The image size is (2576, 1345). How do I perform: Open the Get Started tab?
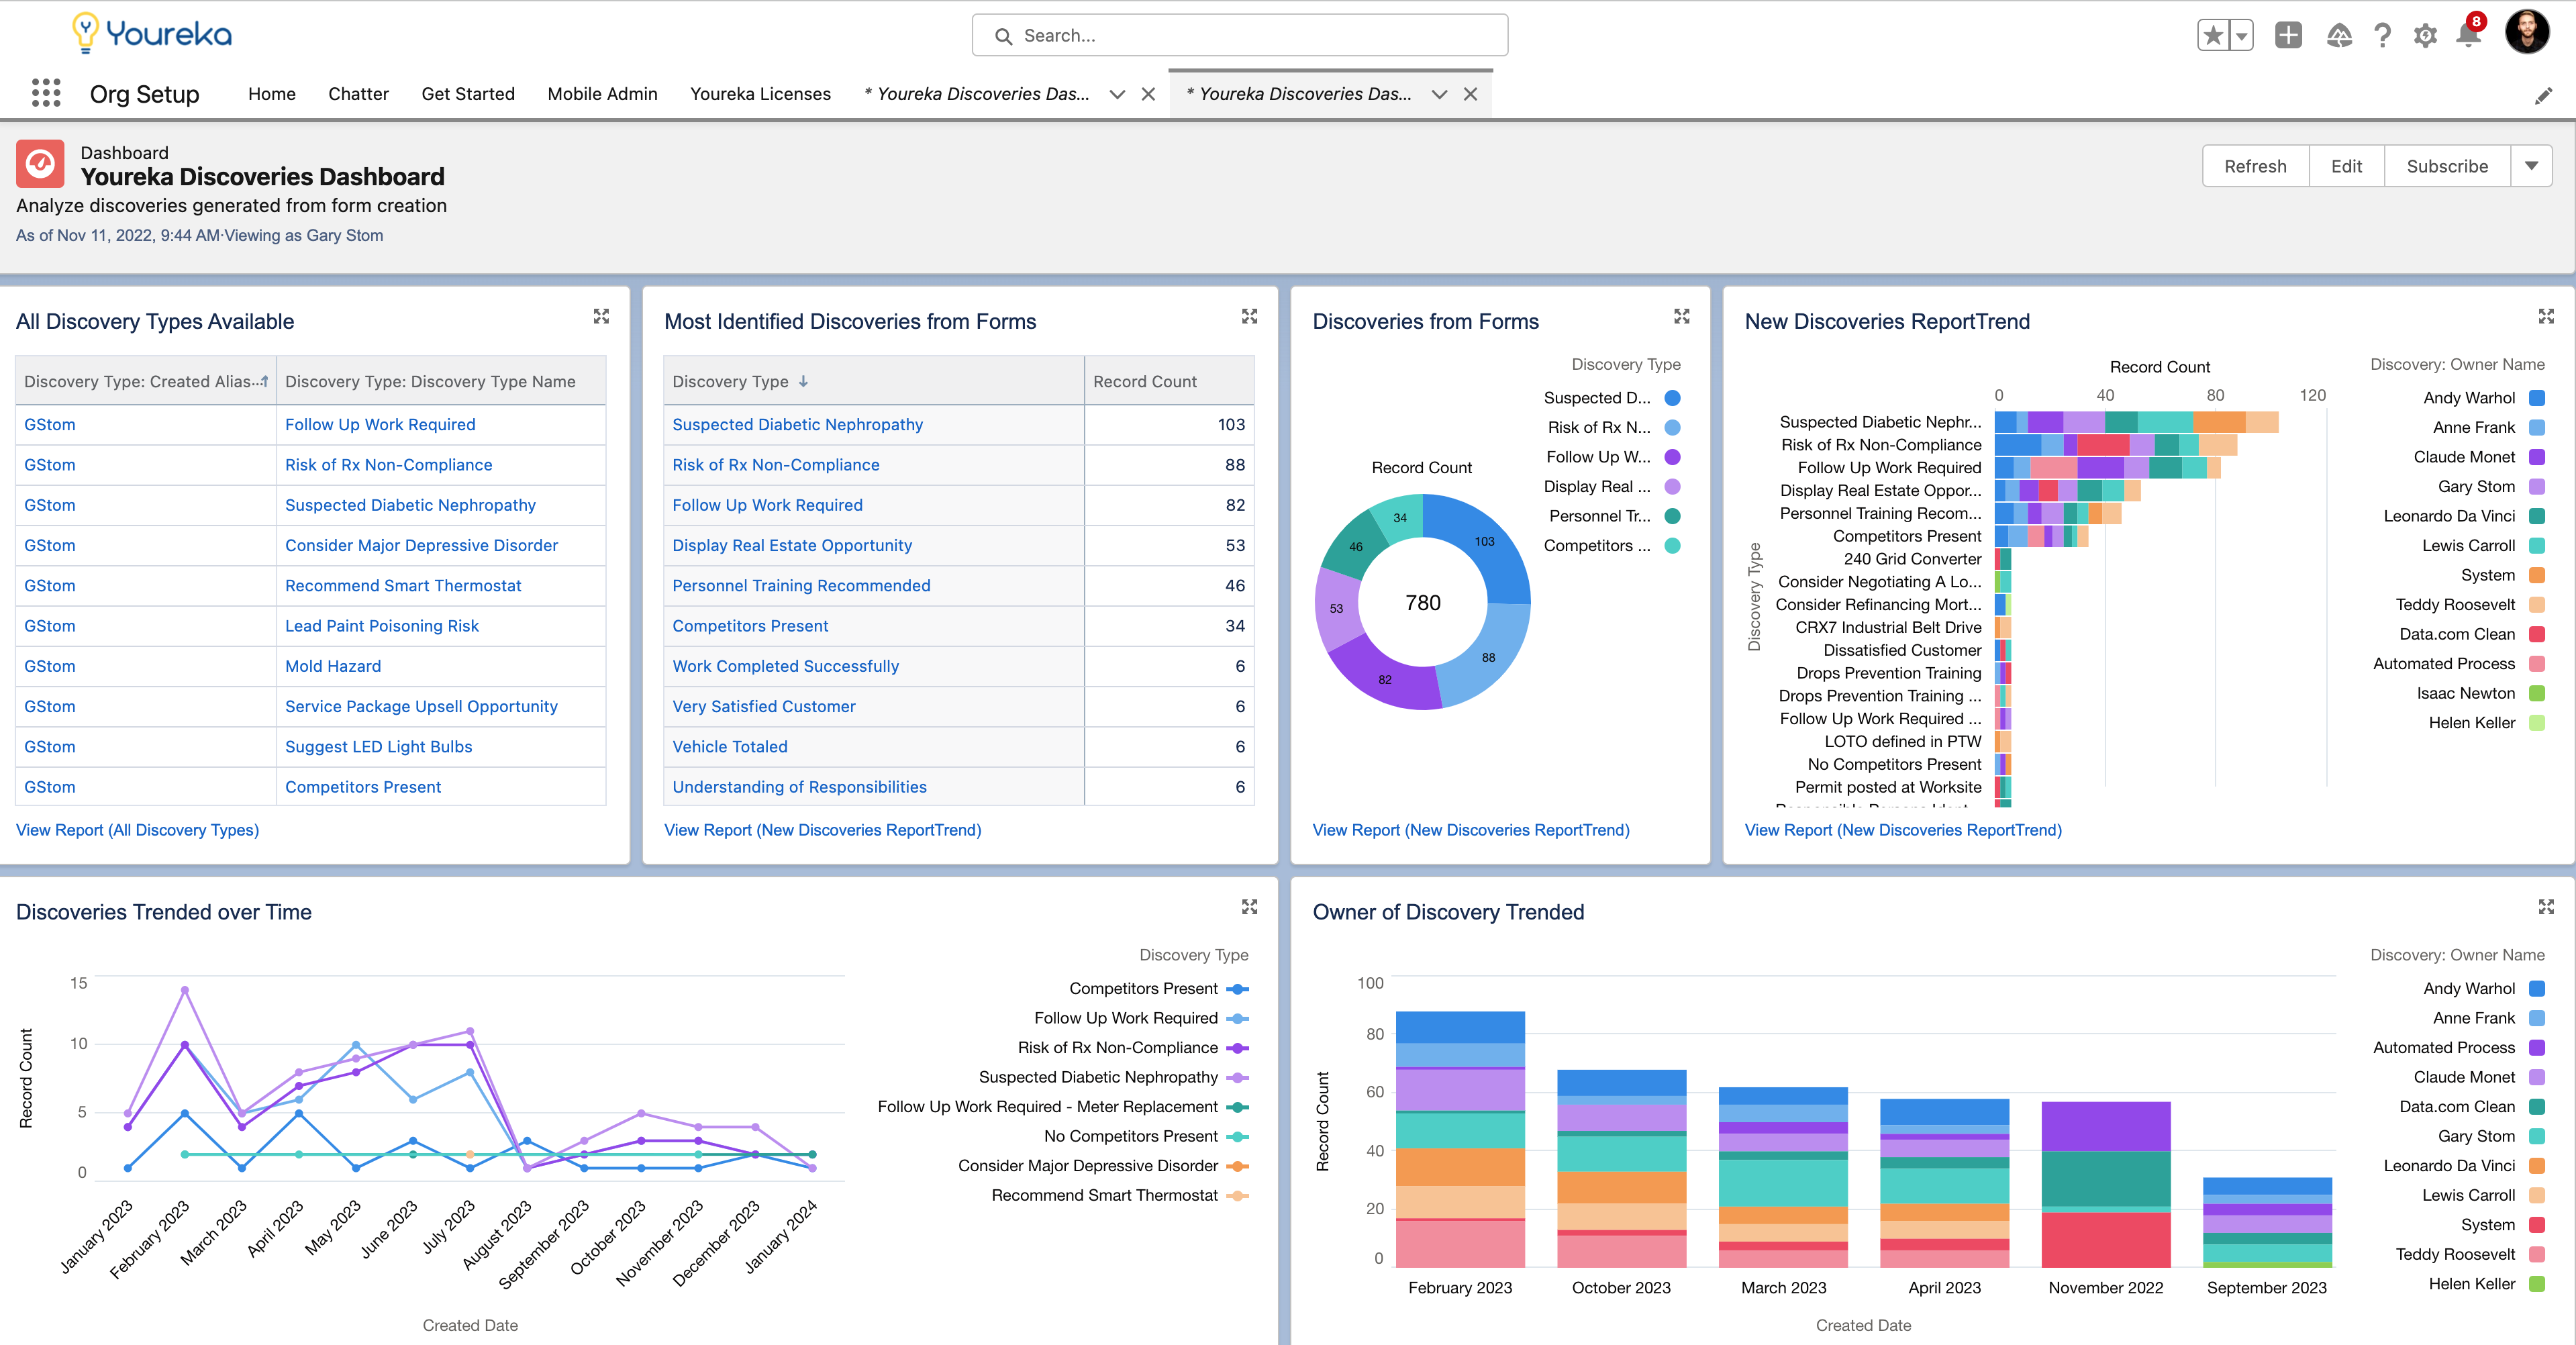[x=468, y=94]
